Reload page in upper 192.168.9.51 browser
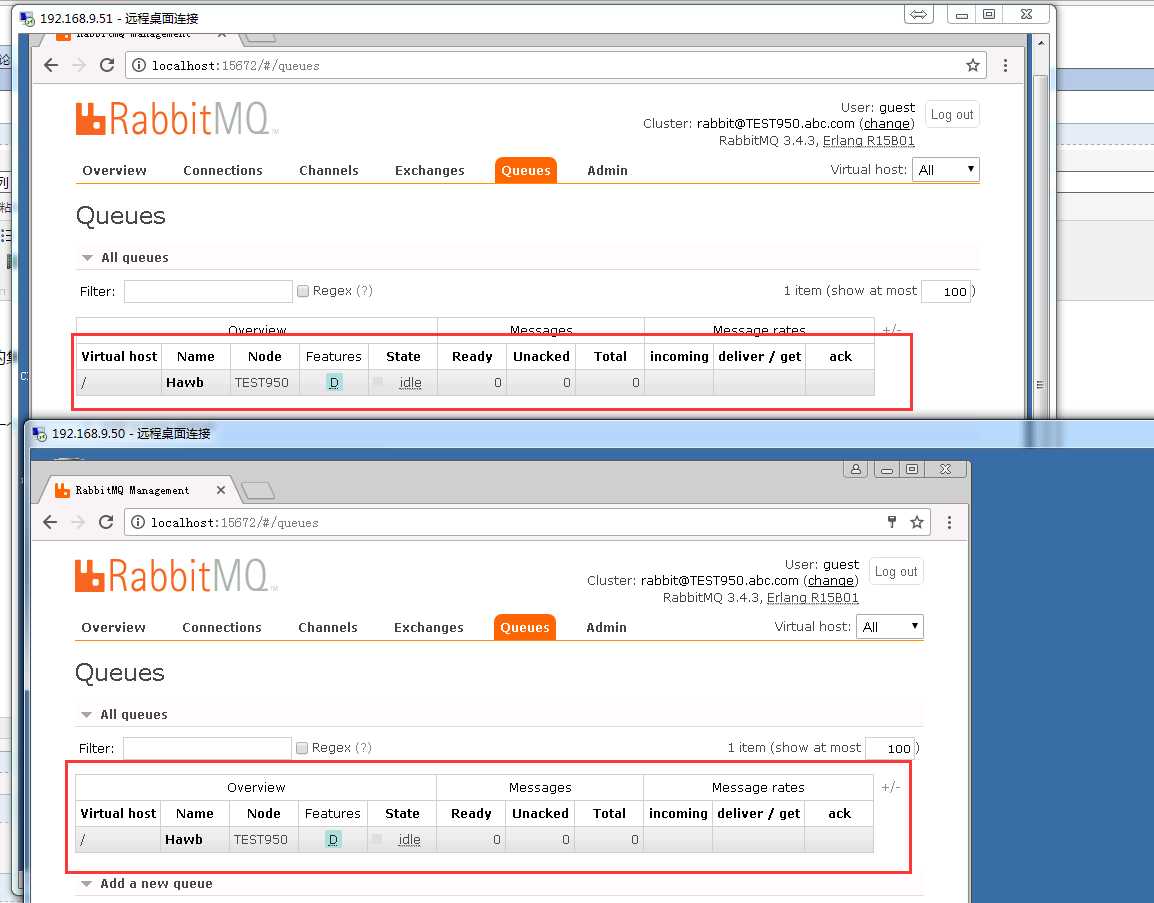Image resolution: width=1154 pixels, height=903 pixels. pyautogui.click(x=107, y=65)
